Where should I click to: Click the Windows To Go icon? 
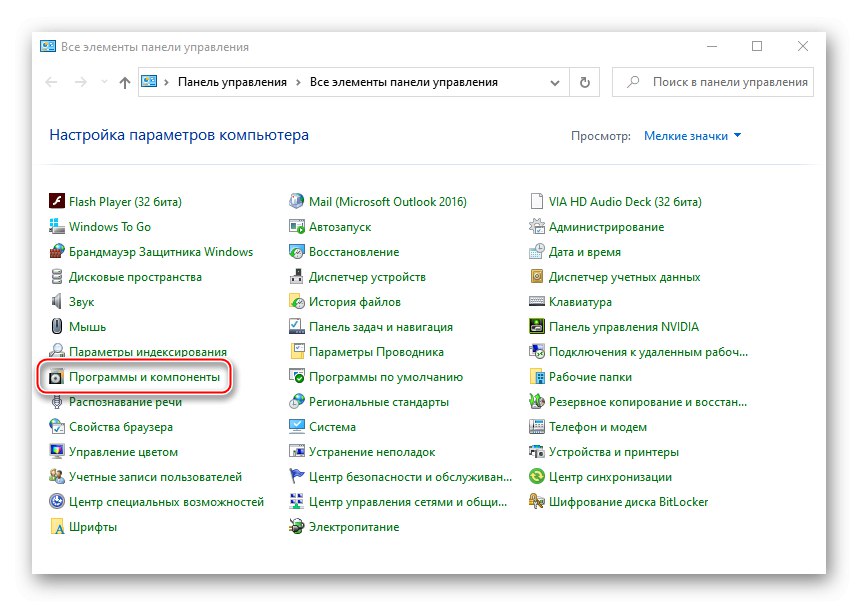57,227
